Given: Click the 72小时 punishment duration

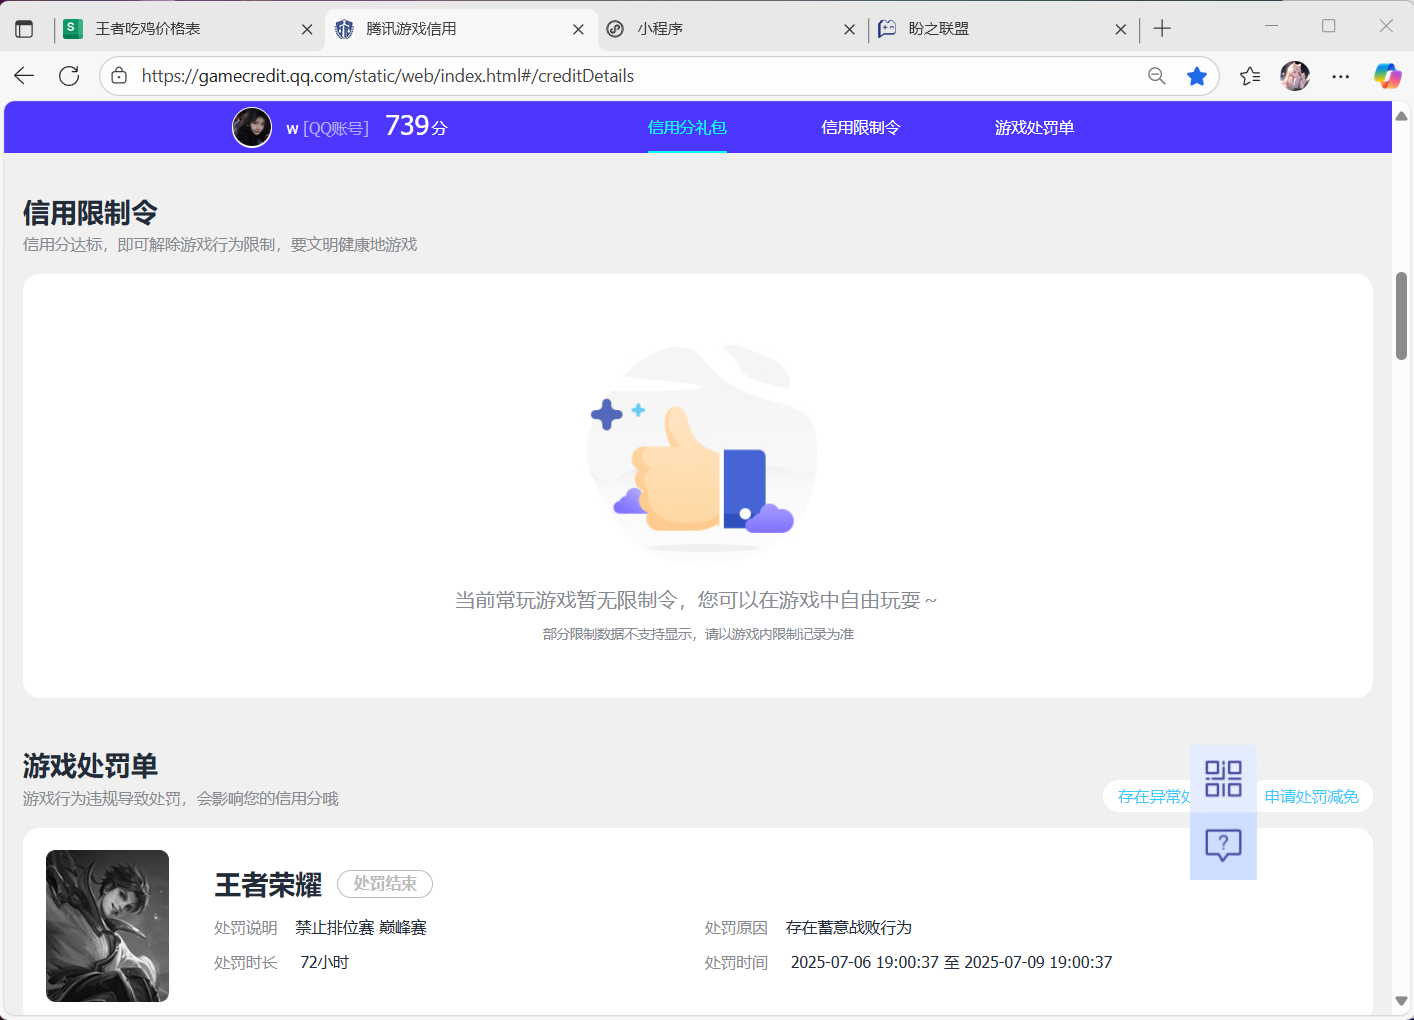Looking at the screenshot, I should [324, 962].
